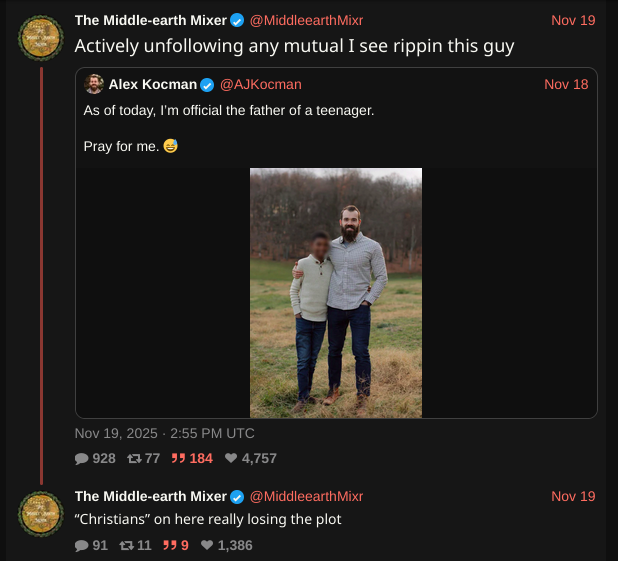Click the reply icon with 928 comments

point(82,459)
